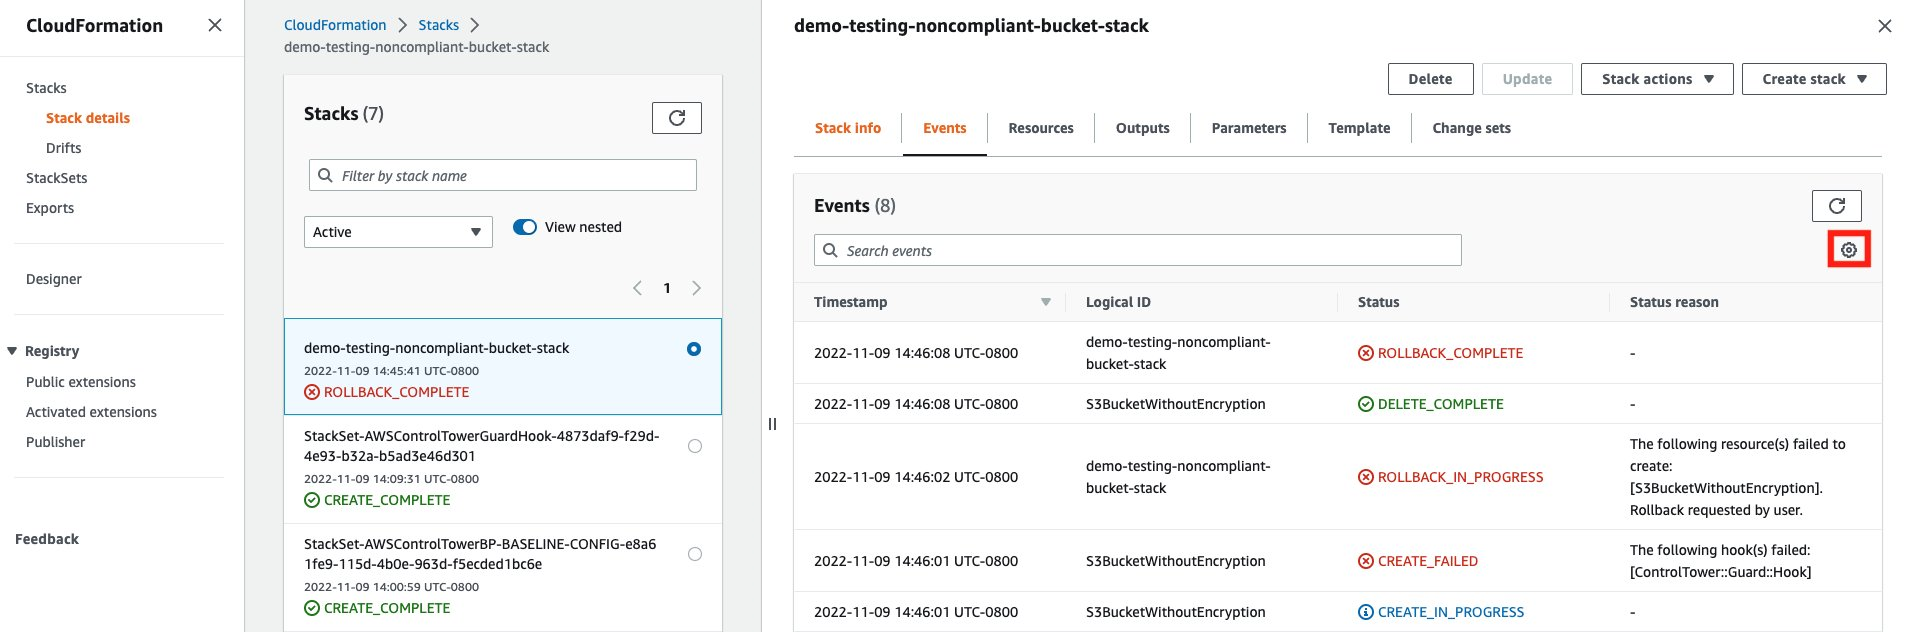Open the Create stack dropdown

(1814, 79)
